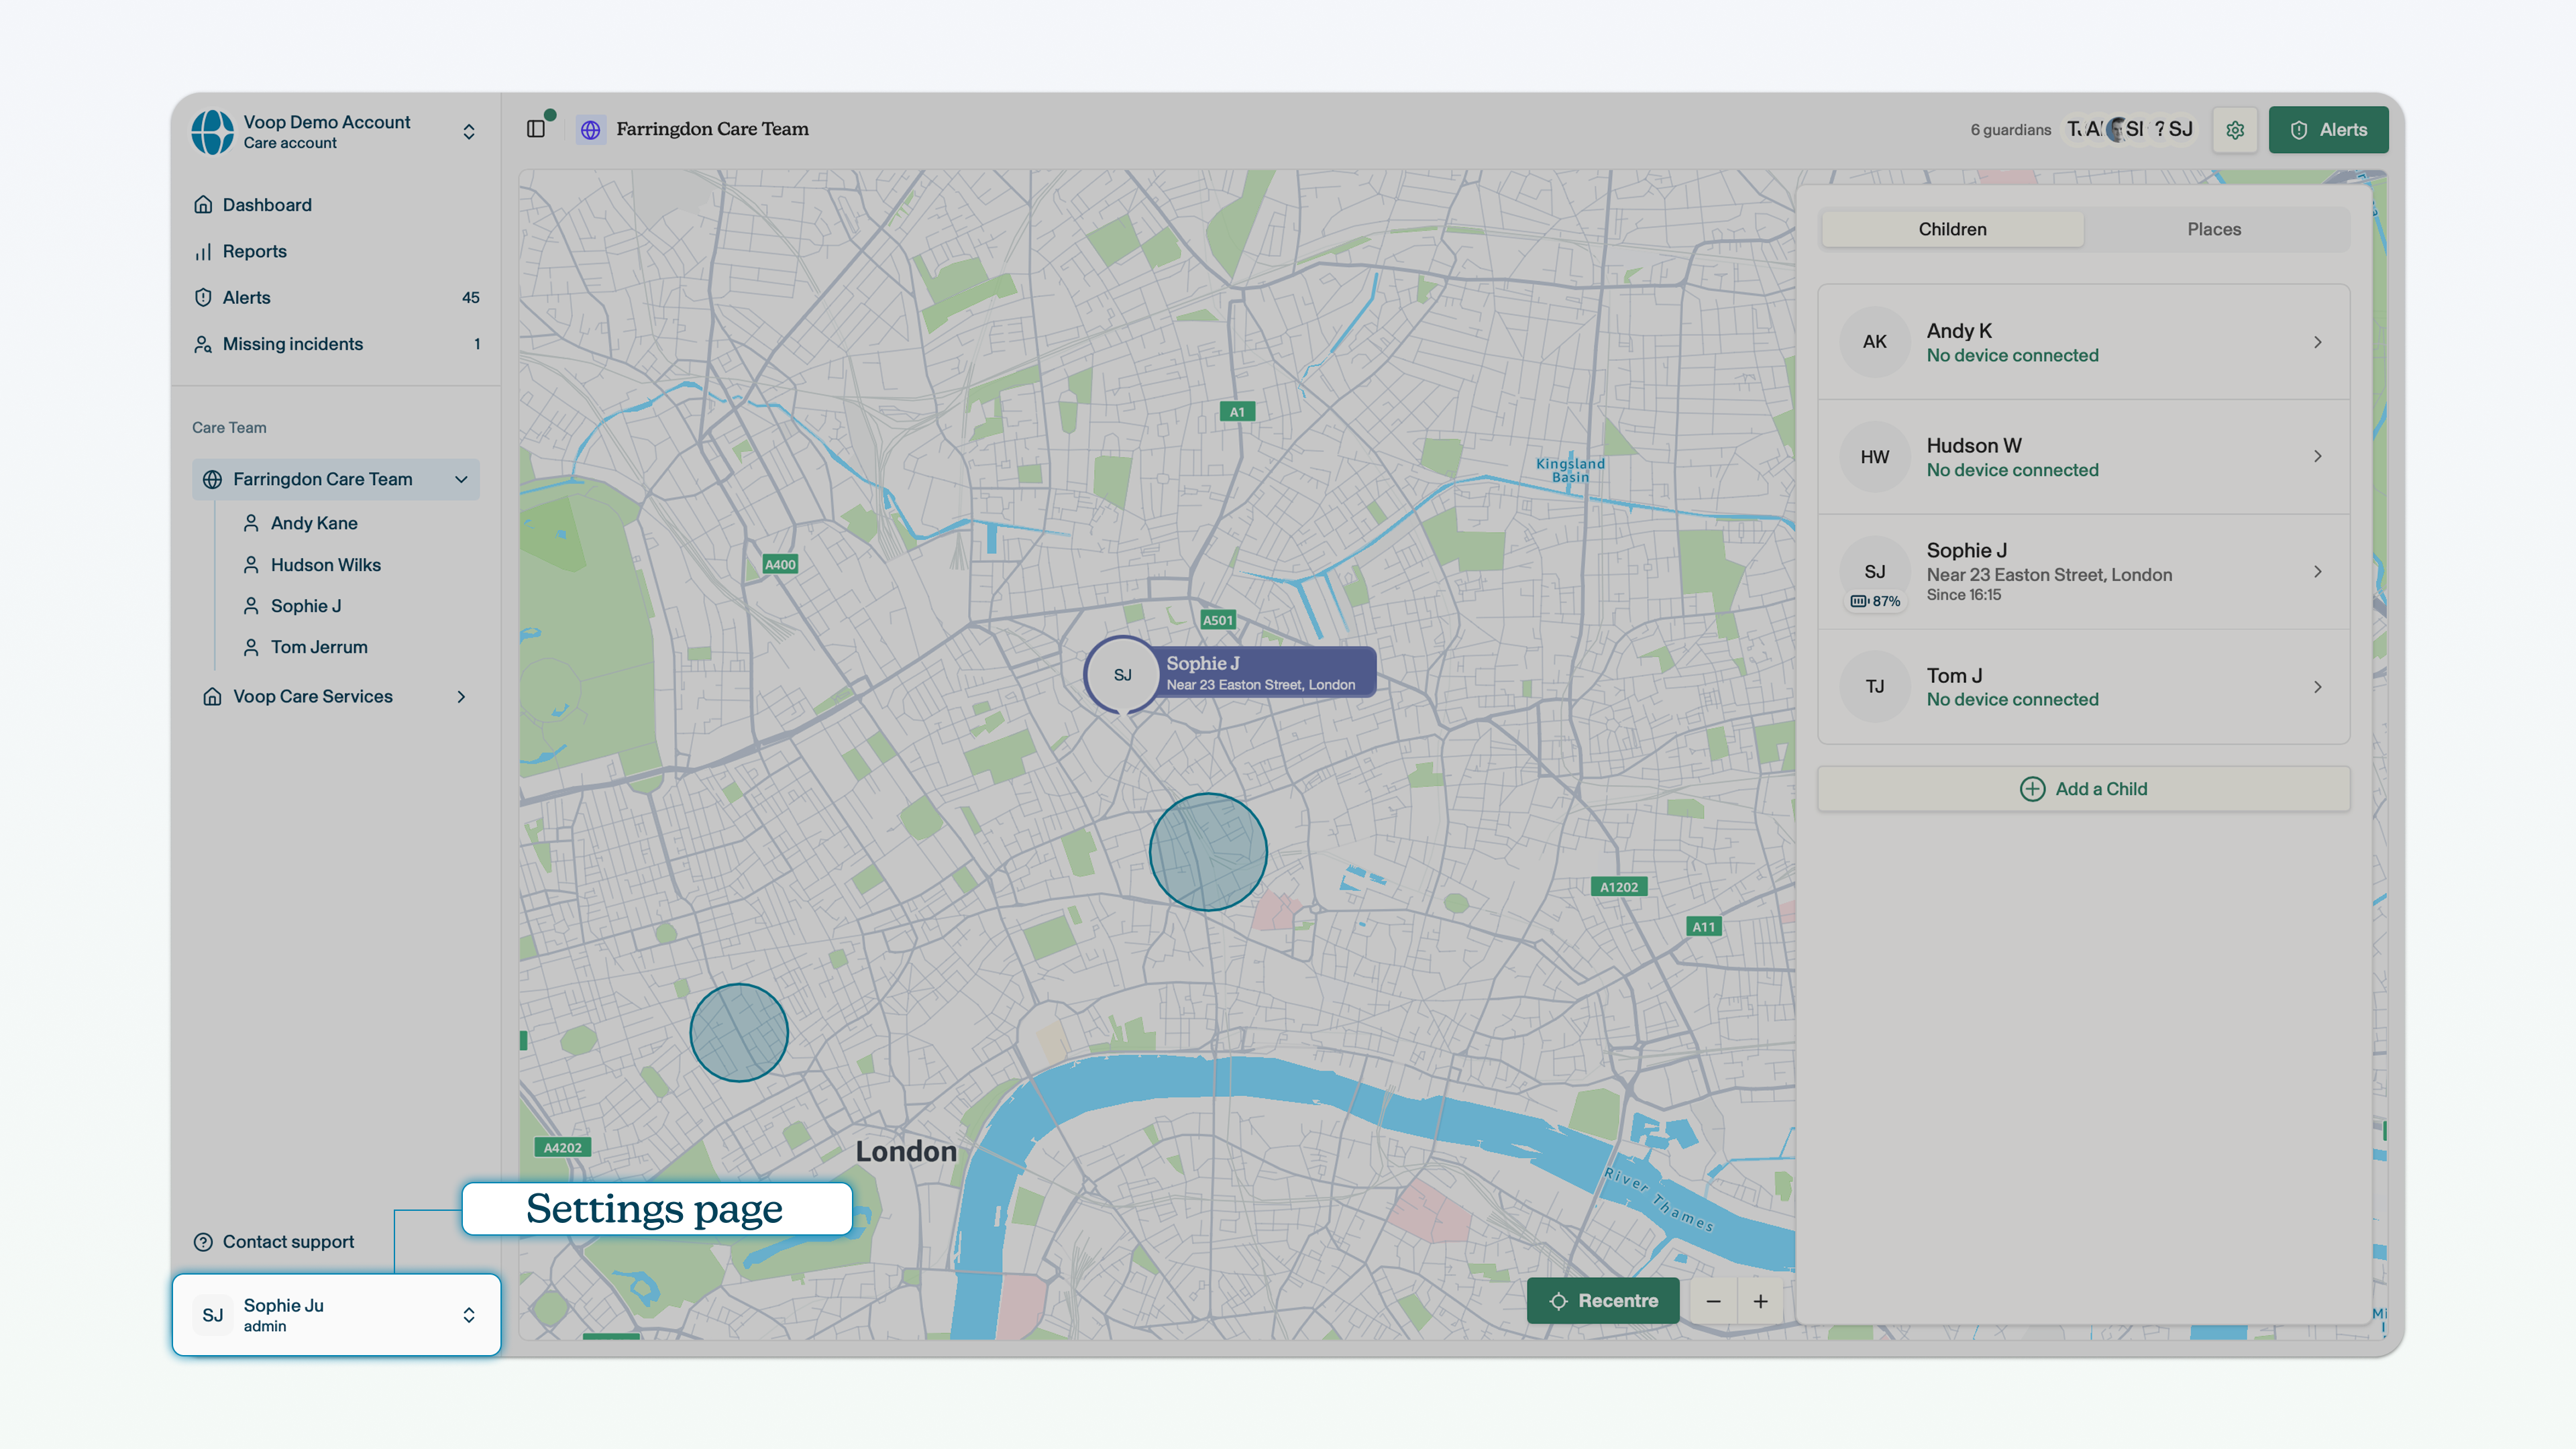This screenshot has height=1449, width=2576.
Task: Switch to the Children tab
Action: click(1952, 229)
